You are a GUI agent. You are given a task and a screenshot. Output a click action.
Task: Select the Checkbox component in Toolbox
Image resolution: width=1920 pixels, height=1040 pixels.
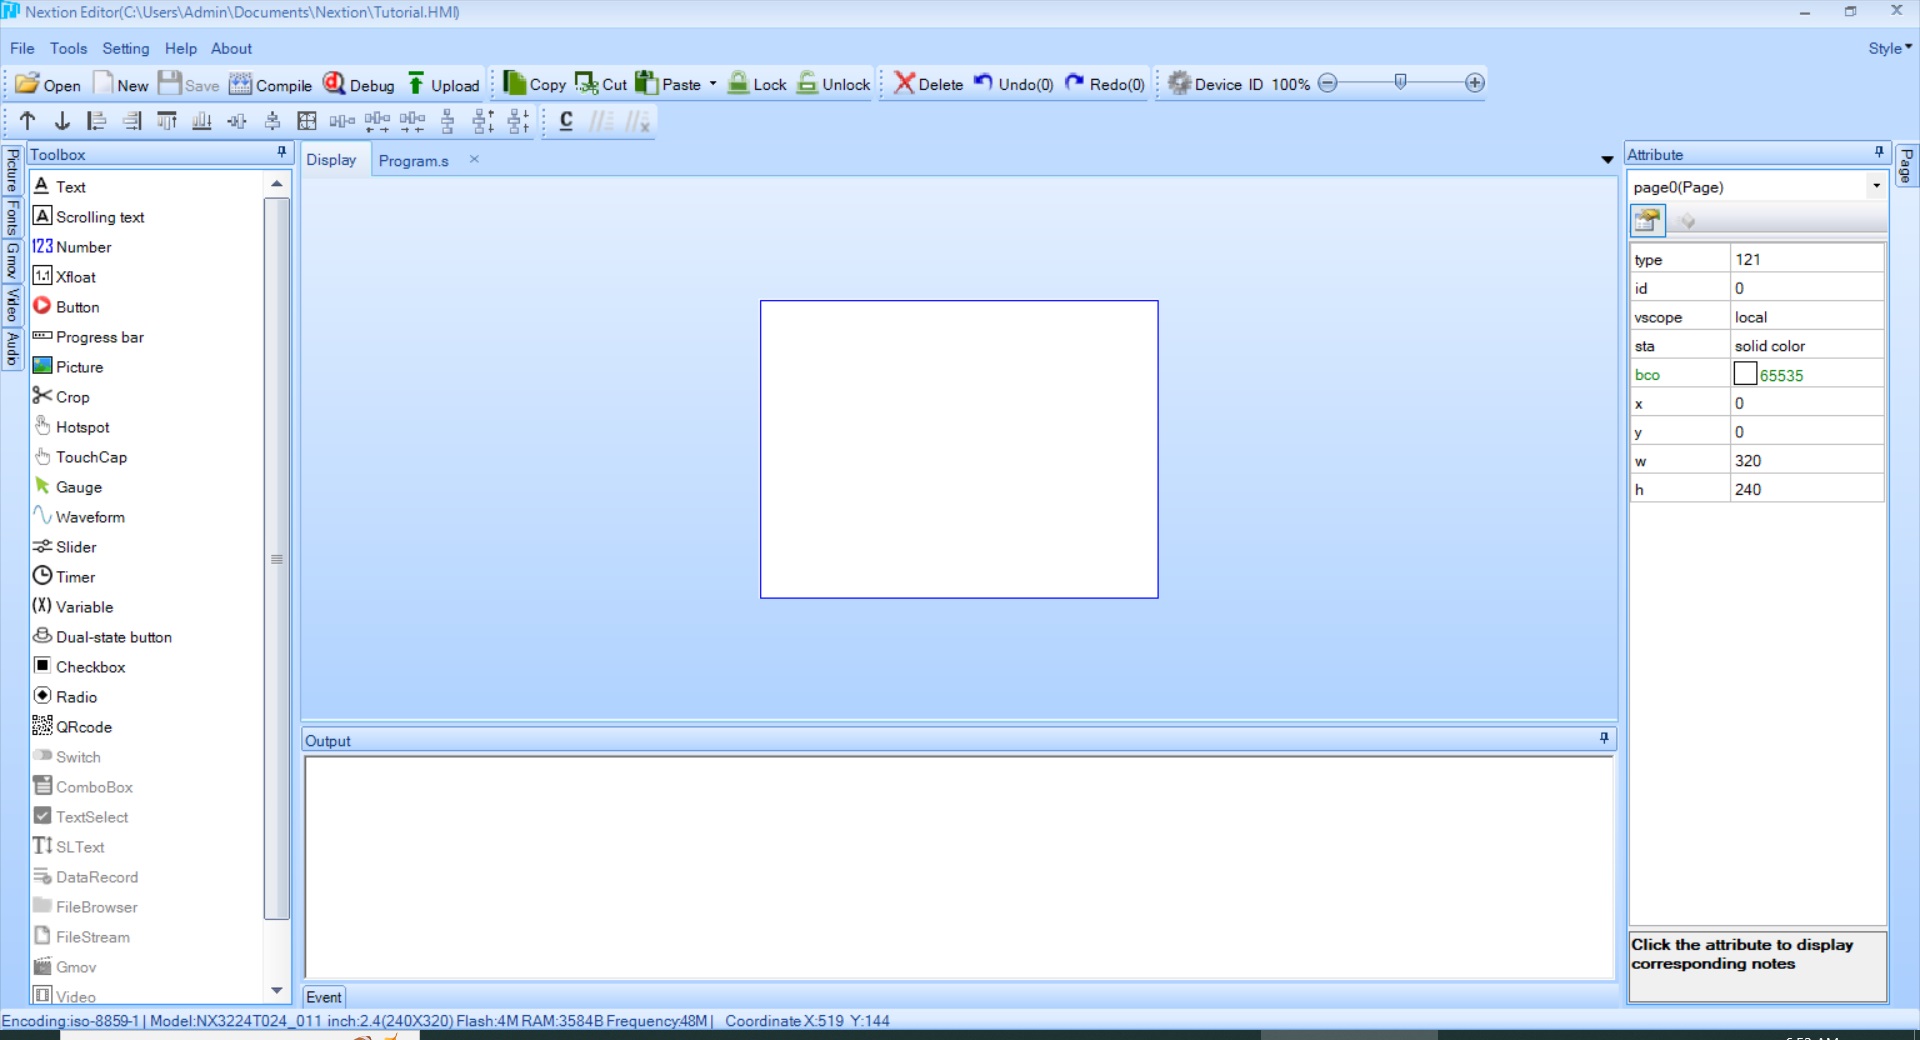[90, 667]
